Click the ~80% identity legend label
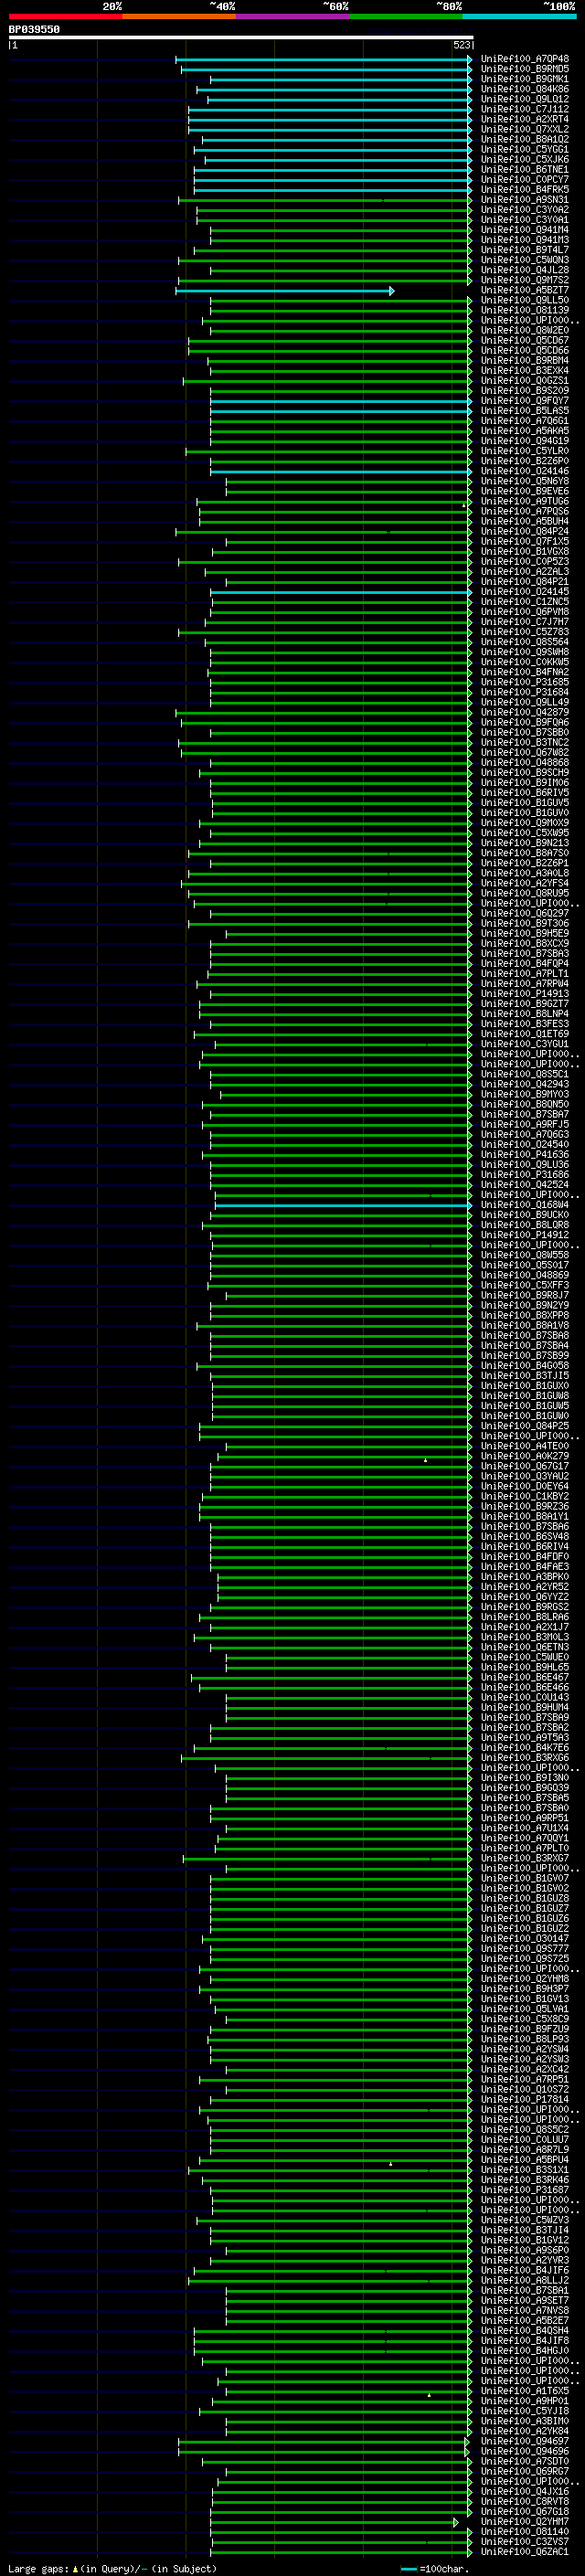The width and height of the screenshot is (585, 2576). (449, 6)
